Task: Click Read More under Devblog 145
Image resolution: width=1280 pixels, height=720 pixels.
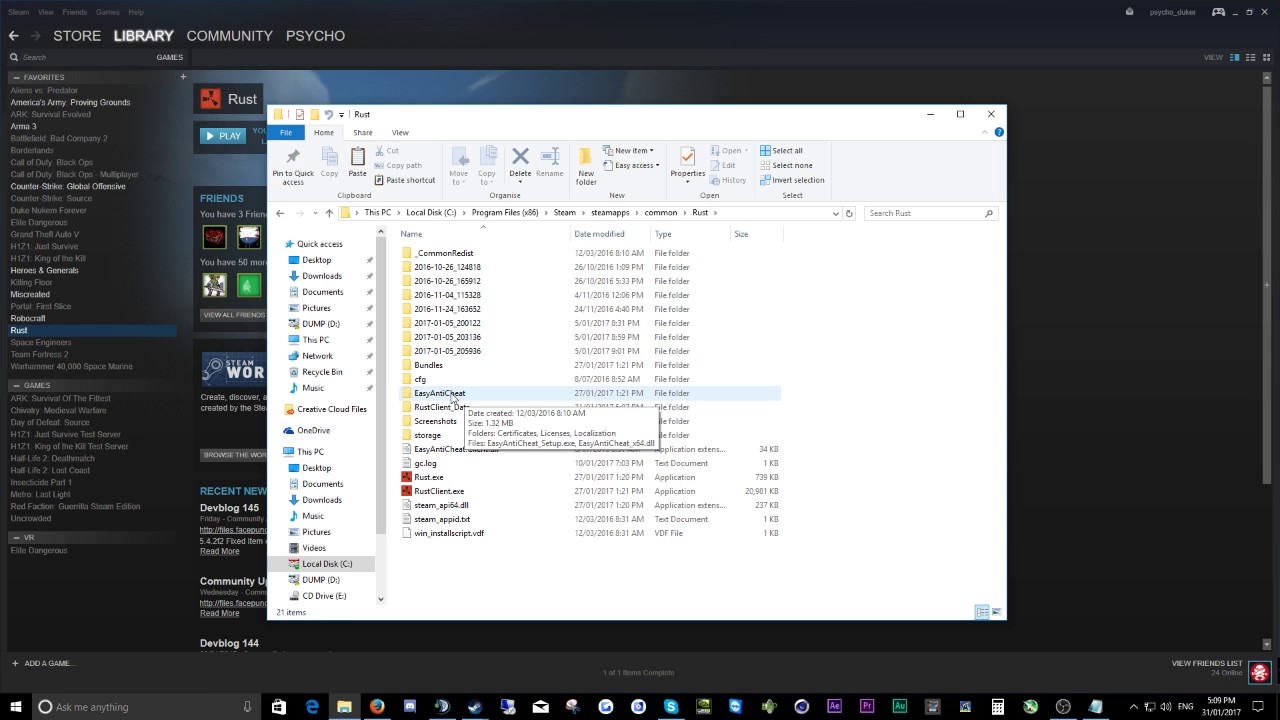Action: click(219, 551)
